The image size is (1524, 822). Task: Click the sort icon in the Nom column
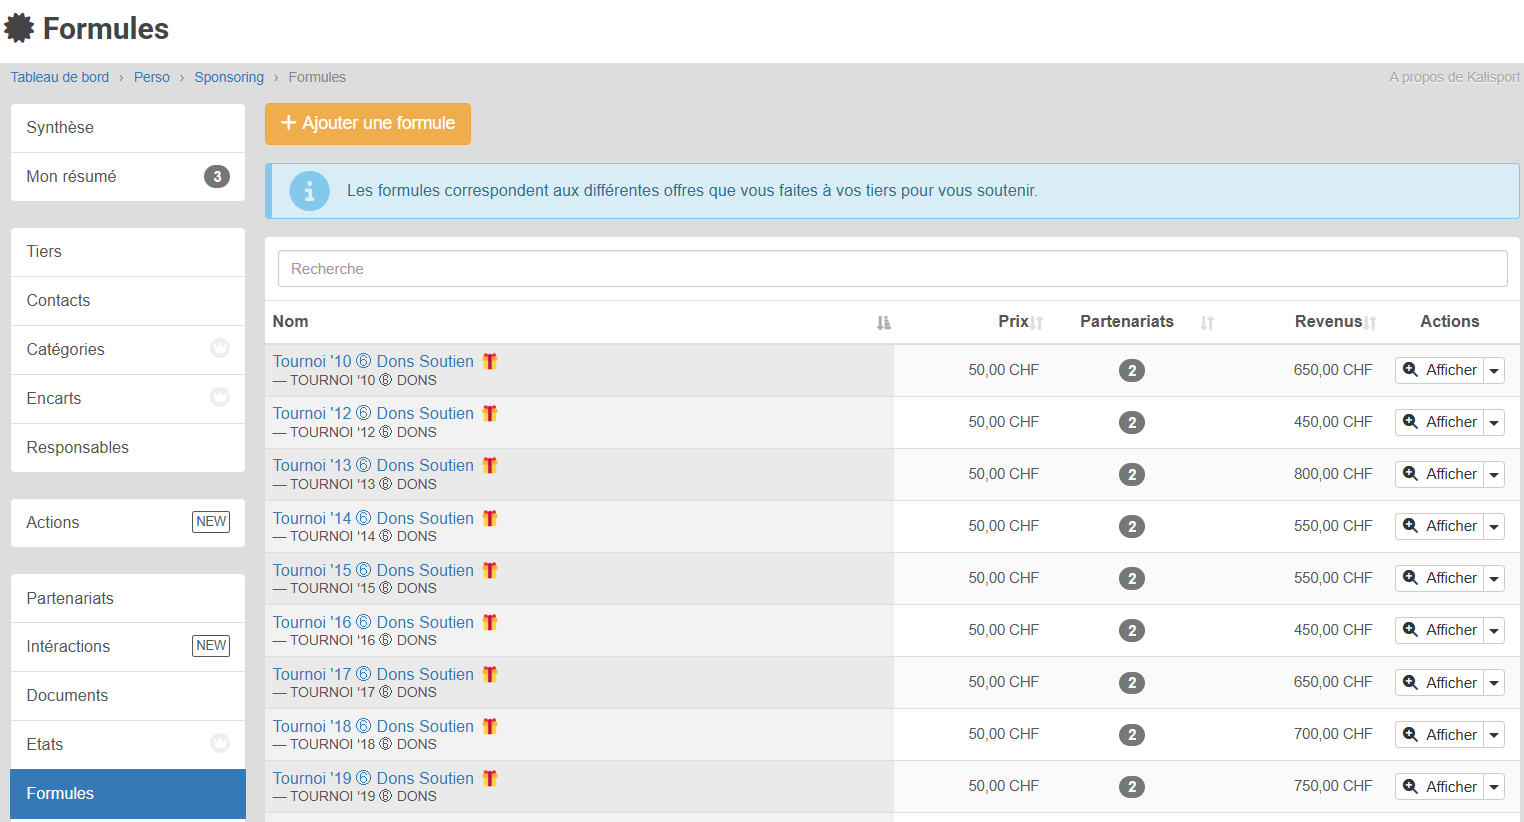coord(883,322)
